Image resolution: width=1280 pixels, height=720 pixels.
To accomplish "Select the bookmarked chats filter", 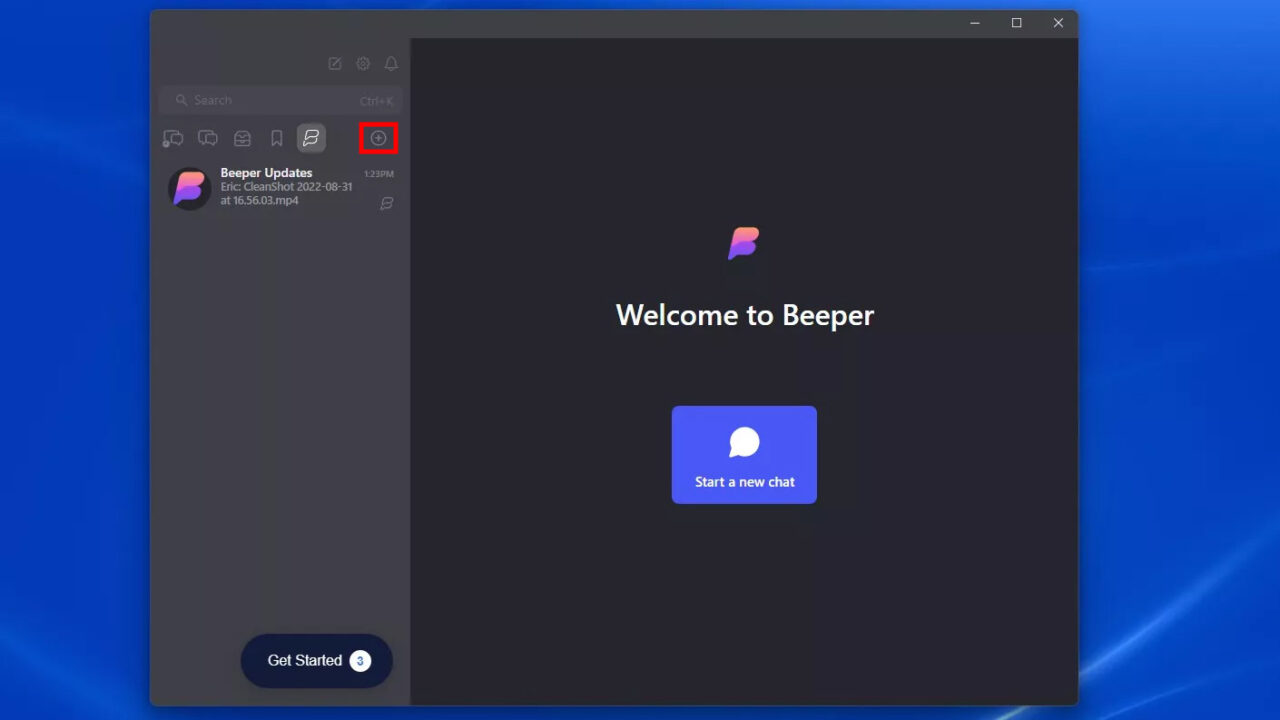I will point(276,138).
